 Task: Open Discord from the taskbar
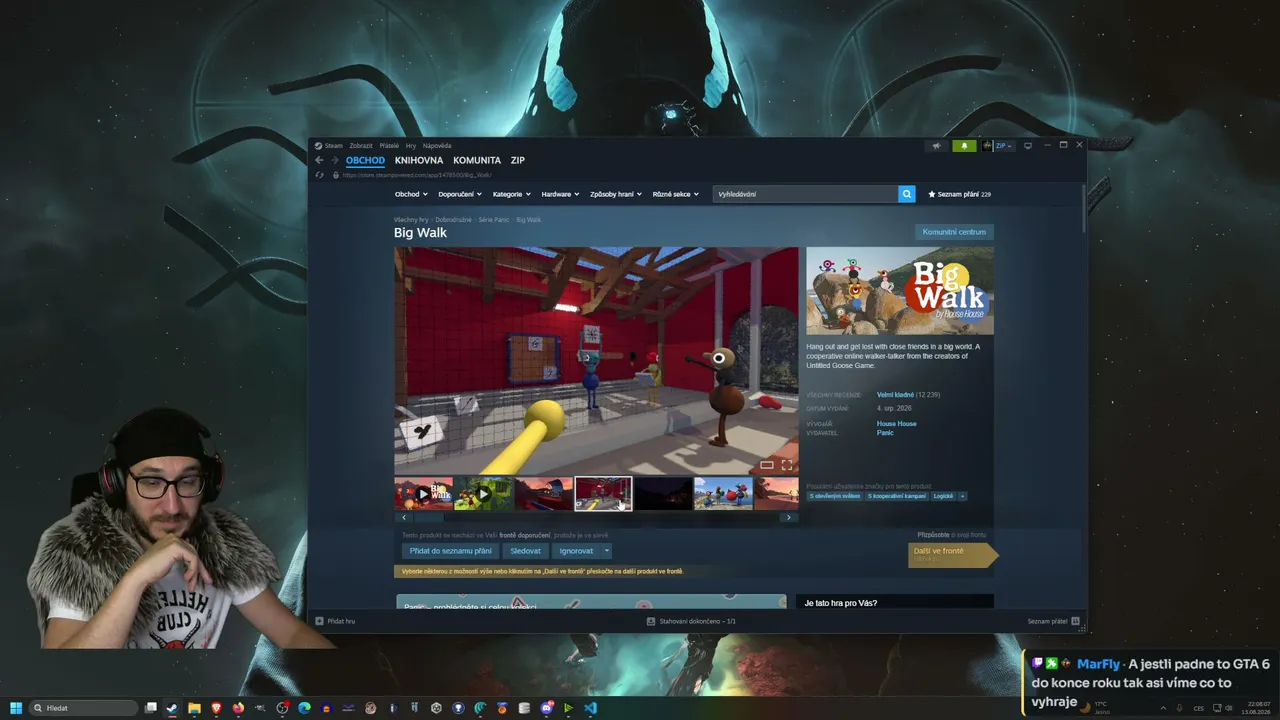click(546, 708)
